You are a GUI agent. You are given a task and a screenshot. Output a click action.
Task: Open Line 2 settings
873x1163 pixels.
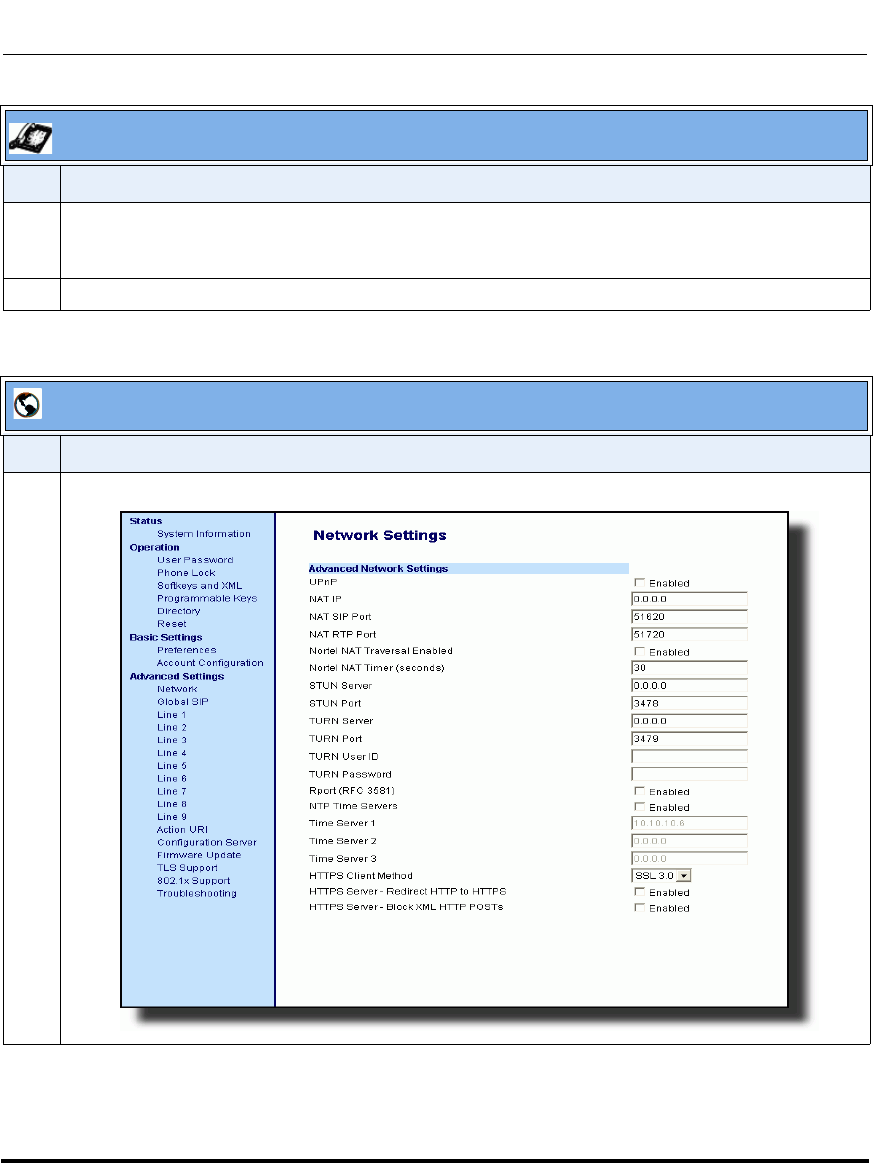[171, 728]
